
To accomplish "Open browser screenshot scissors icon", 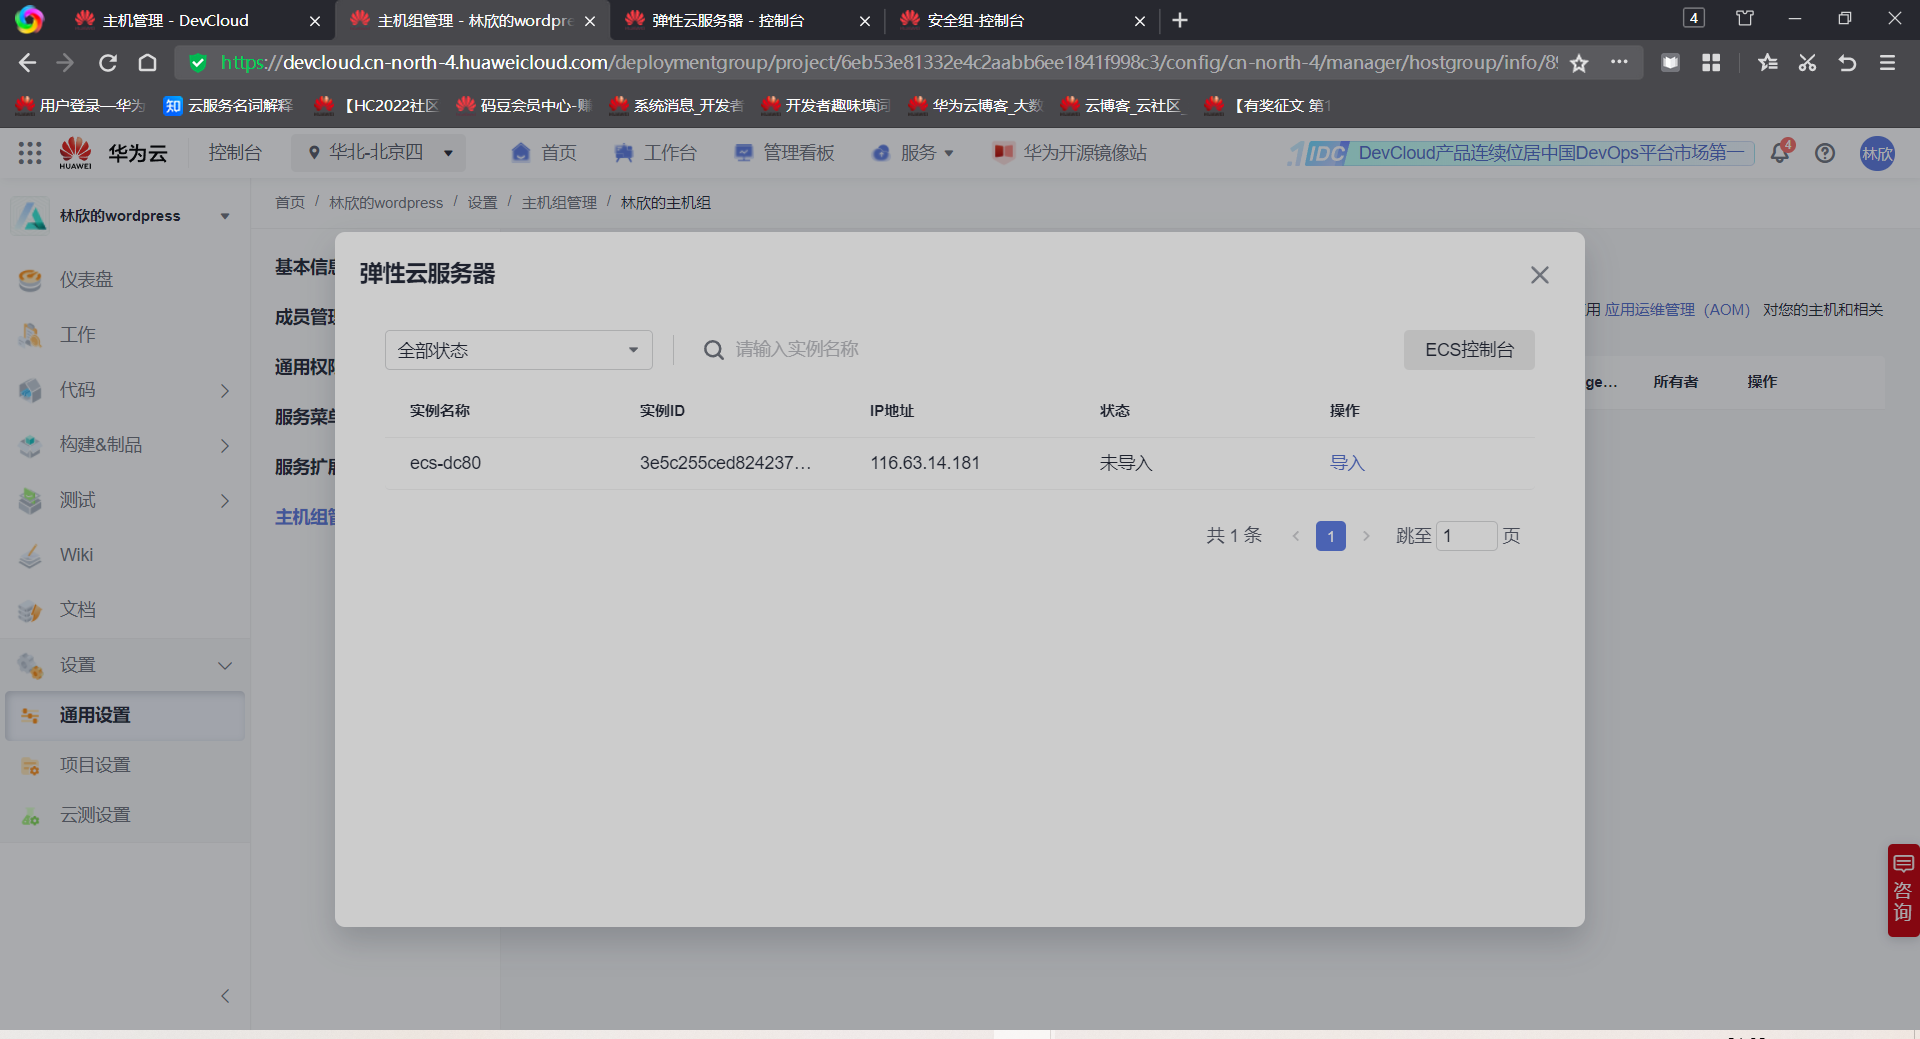I will tap(1807, 63).
